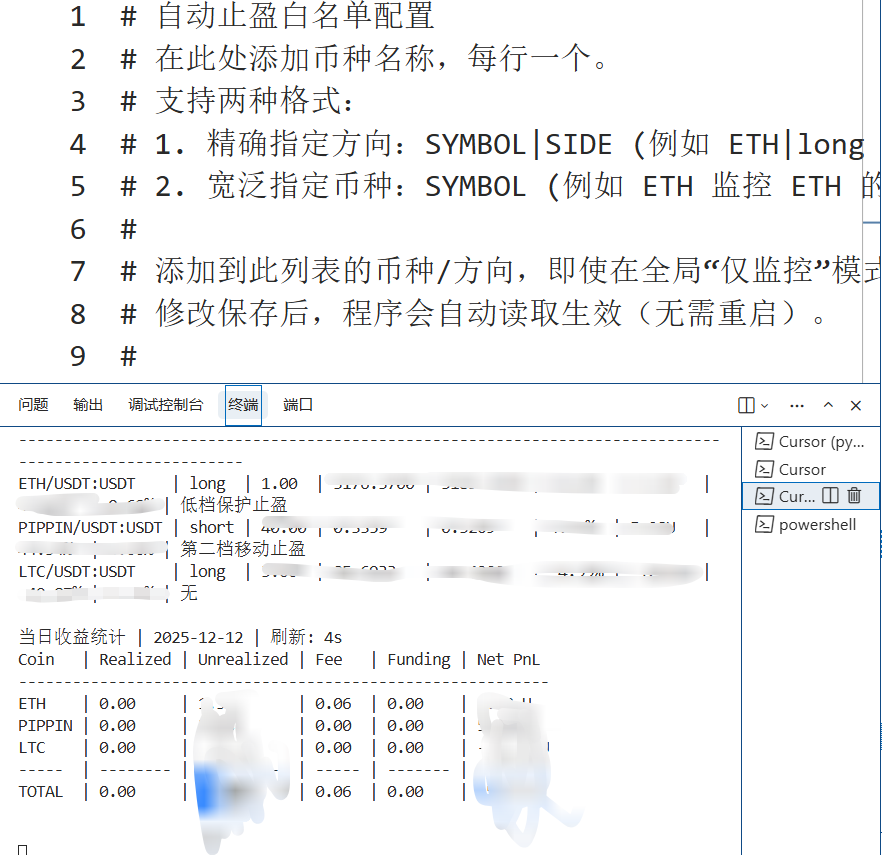Open the 问题 panel tab

(x=33, y=405)
